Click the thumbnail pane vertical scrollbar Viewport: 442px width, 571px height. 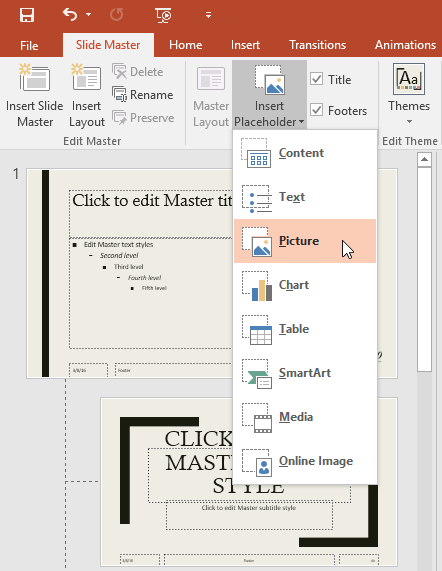pos(424,269)
